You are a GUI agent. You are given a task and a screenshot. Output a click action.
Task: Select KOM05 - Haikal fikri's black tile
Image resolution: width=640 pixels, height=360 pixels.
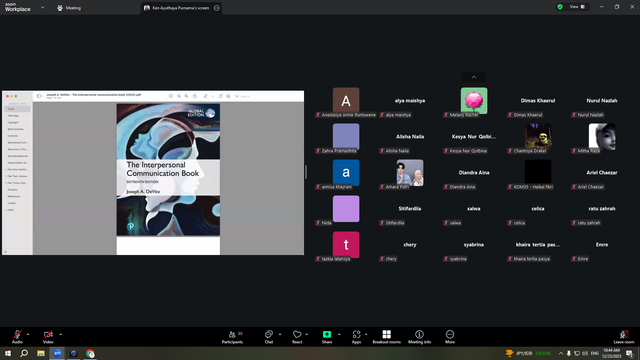(x=538, y=172)
